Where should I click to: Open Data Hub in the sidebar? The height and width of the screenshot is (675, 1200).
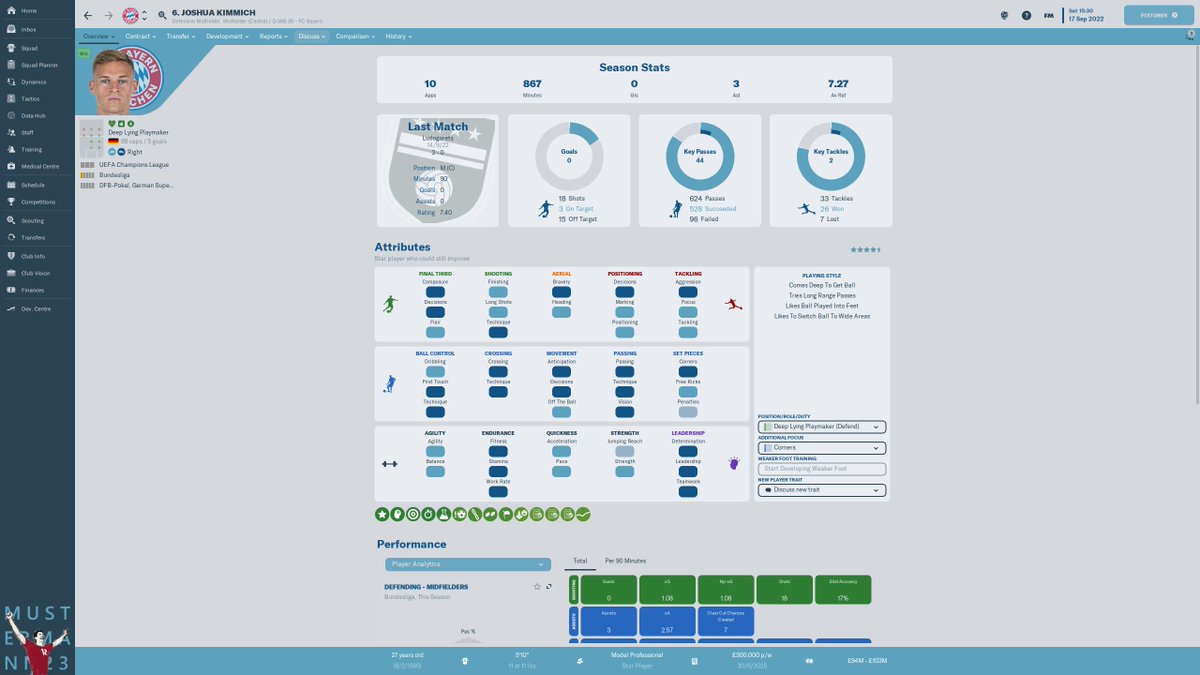[36, 116]
